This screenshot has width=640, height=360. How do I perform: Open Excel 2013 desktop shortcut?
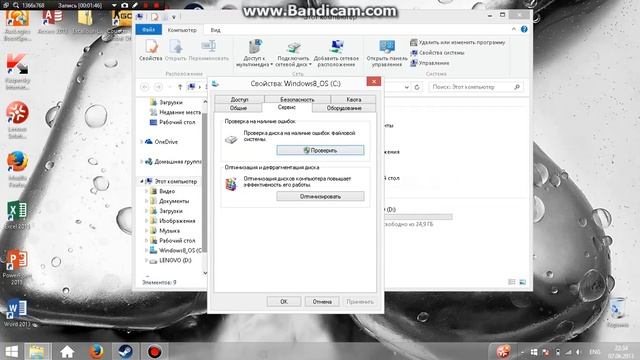coord(17,215)
